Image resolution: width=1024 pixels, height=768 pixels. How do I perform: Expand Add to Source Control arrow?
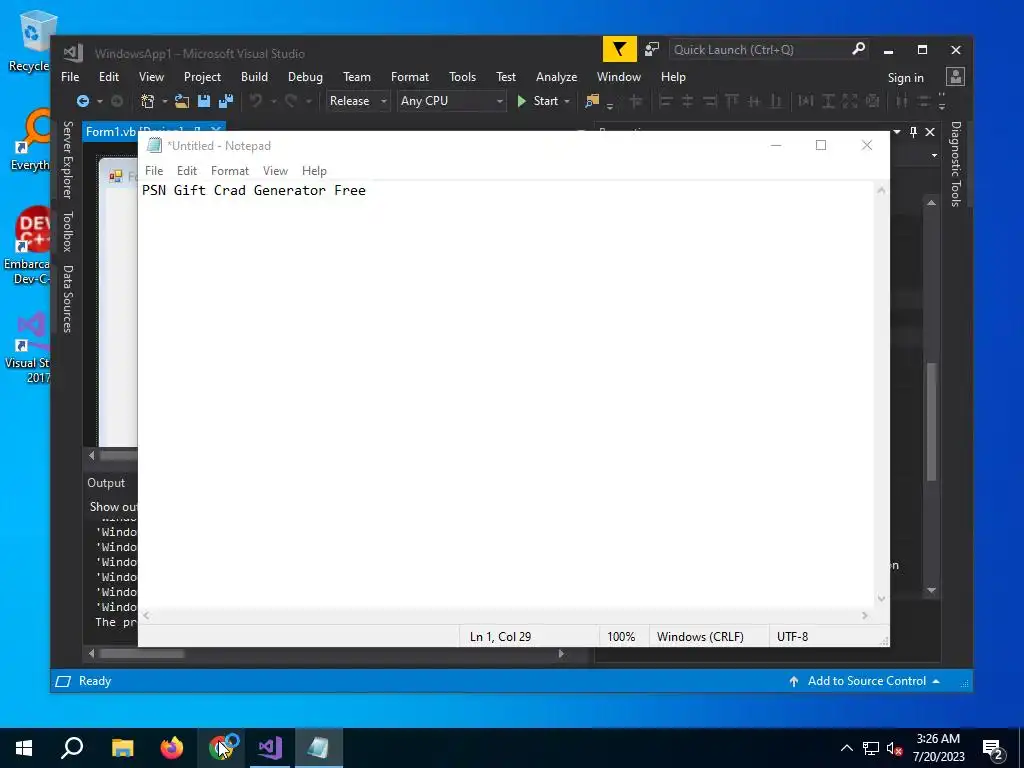[936, 681]
